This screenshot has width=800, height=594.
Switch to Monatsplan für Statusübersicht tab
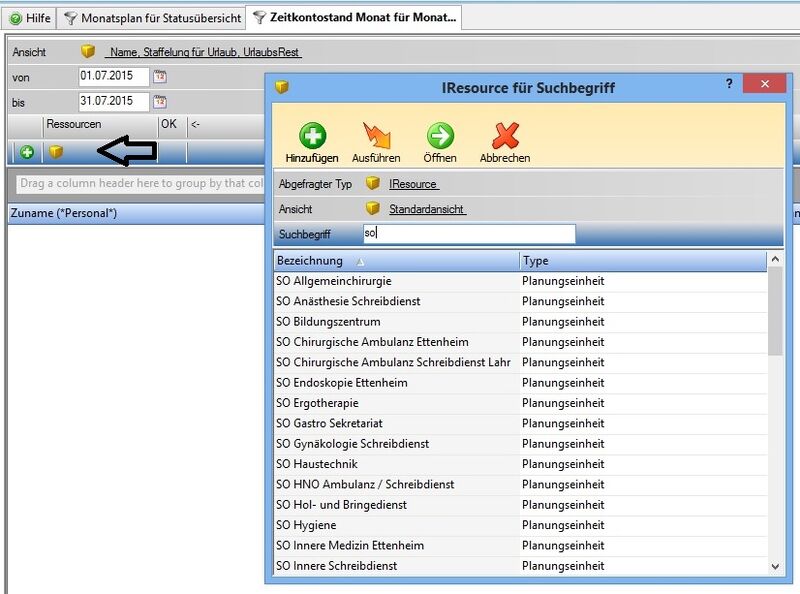(152, 18)
